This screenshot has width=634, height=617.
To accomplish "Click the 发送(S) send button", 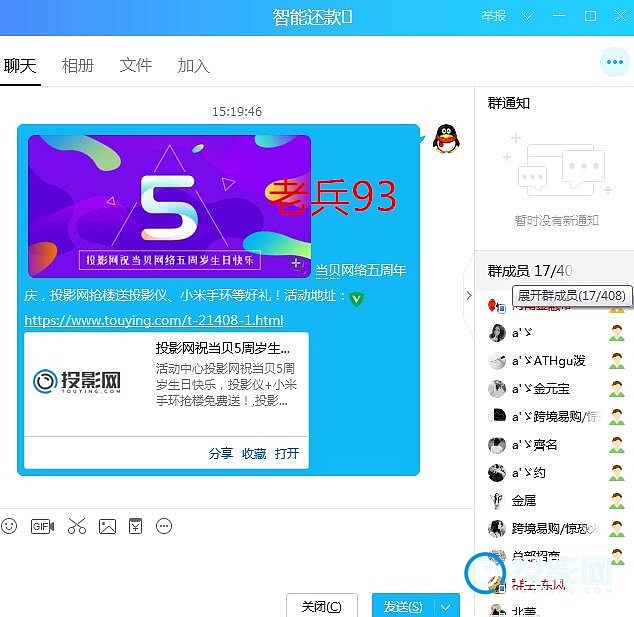I will [403, 606].
